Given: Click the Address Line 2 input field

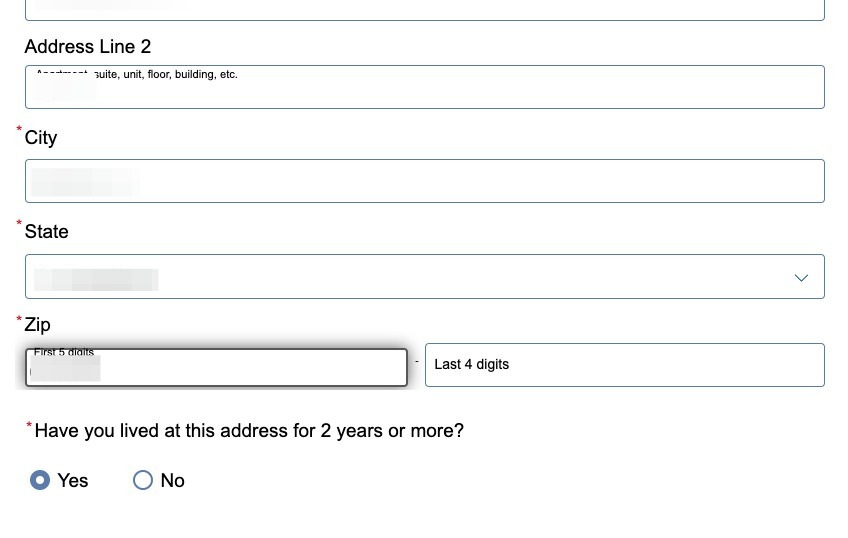Looking at the screenshot, I should 424,91.
